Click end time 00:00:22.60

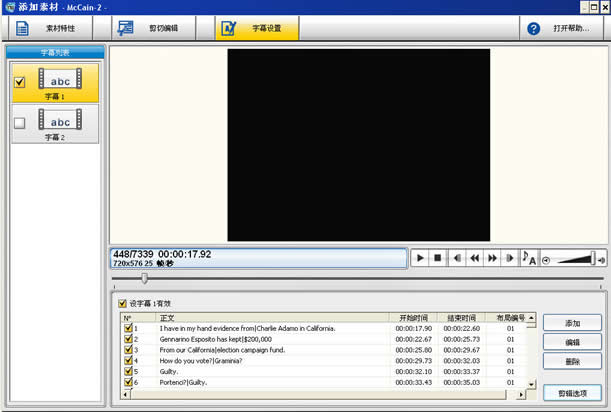pyautogui.click(x=461, y=329)
